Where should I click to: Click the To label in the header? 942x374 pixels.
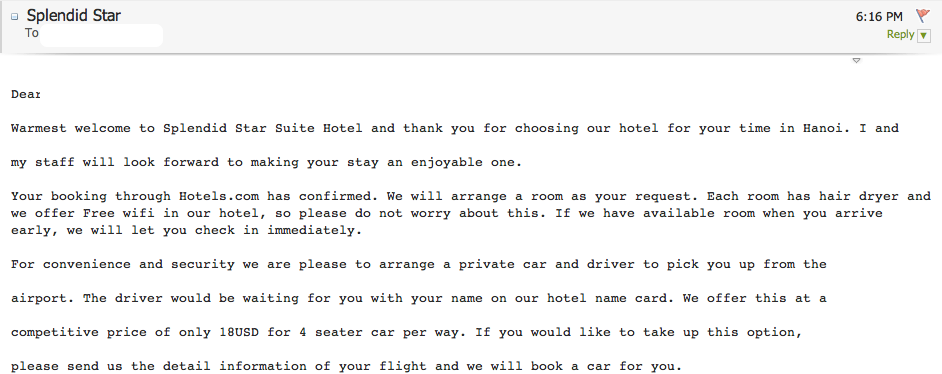click(x=32, y=33)
